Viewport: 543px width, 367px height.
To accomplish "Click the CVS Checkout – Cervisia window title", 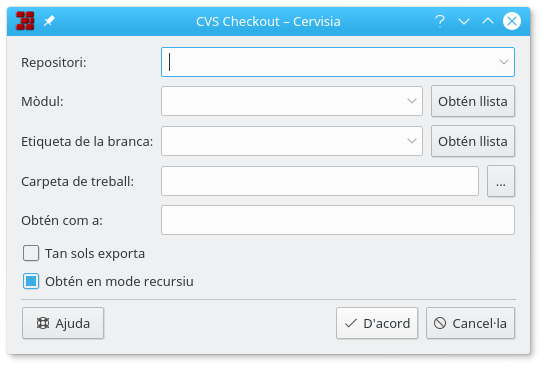I will point(268,21).
